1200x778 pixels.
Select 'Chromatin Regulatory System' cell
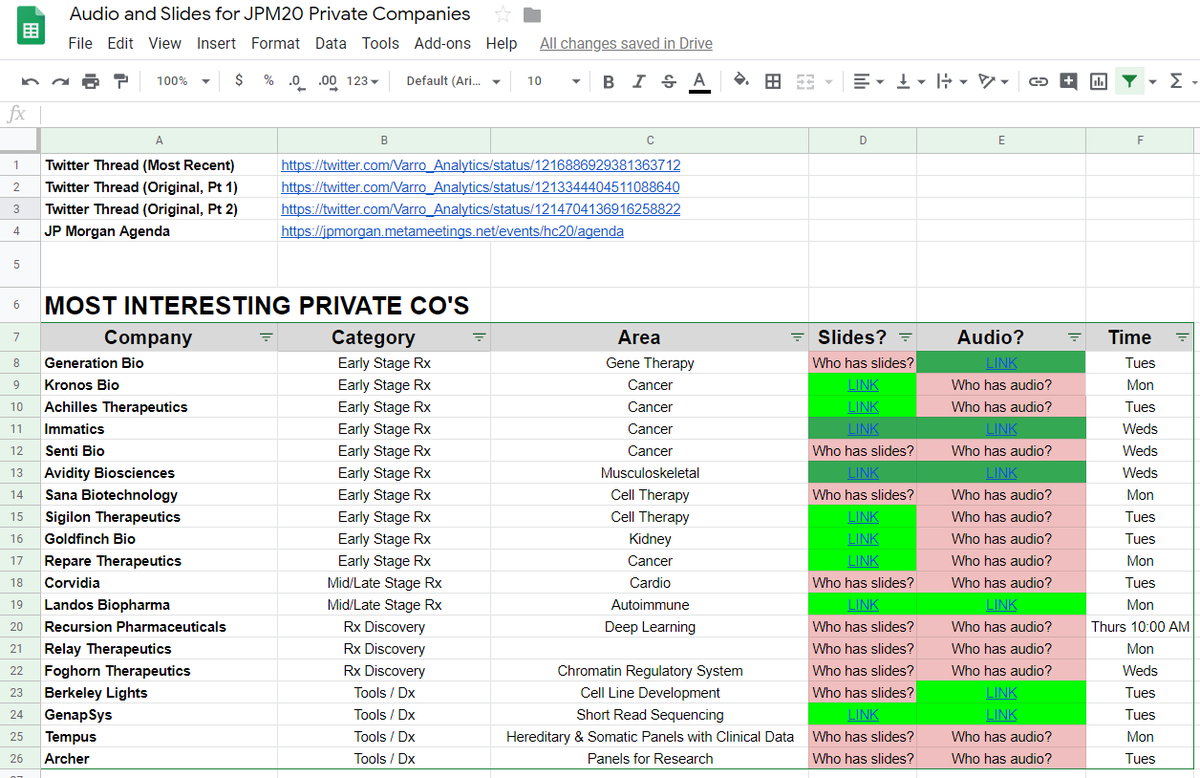click(650, 671)
